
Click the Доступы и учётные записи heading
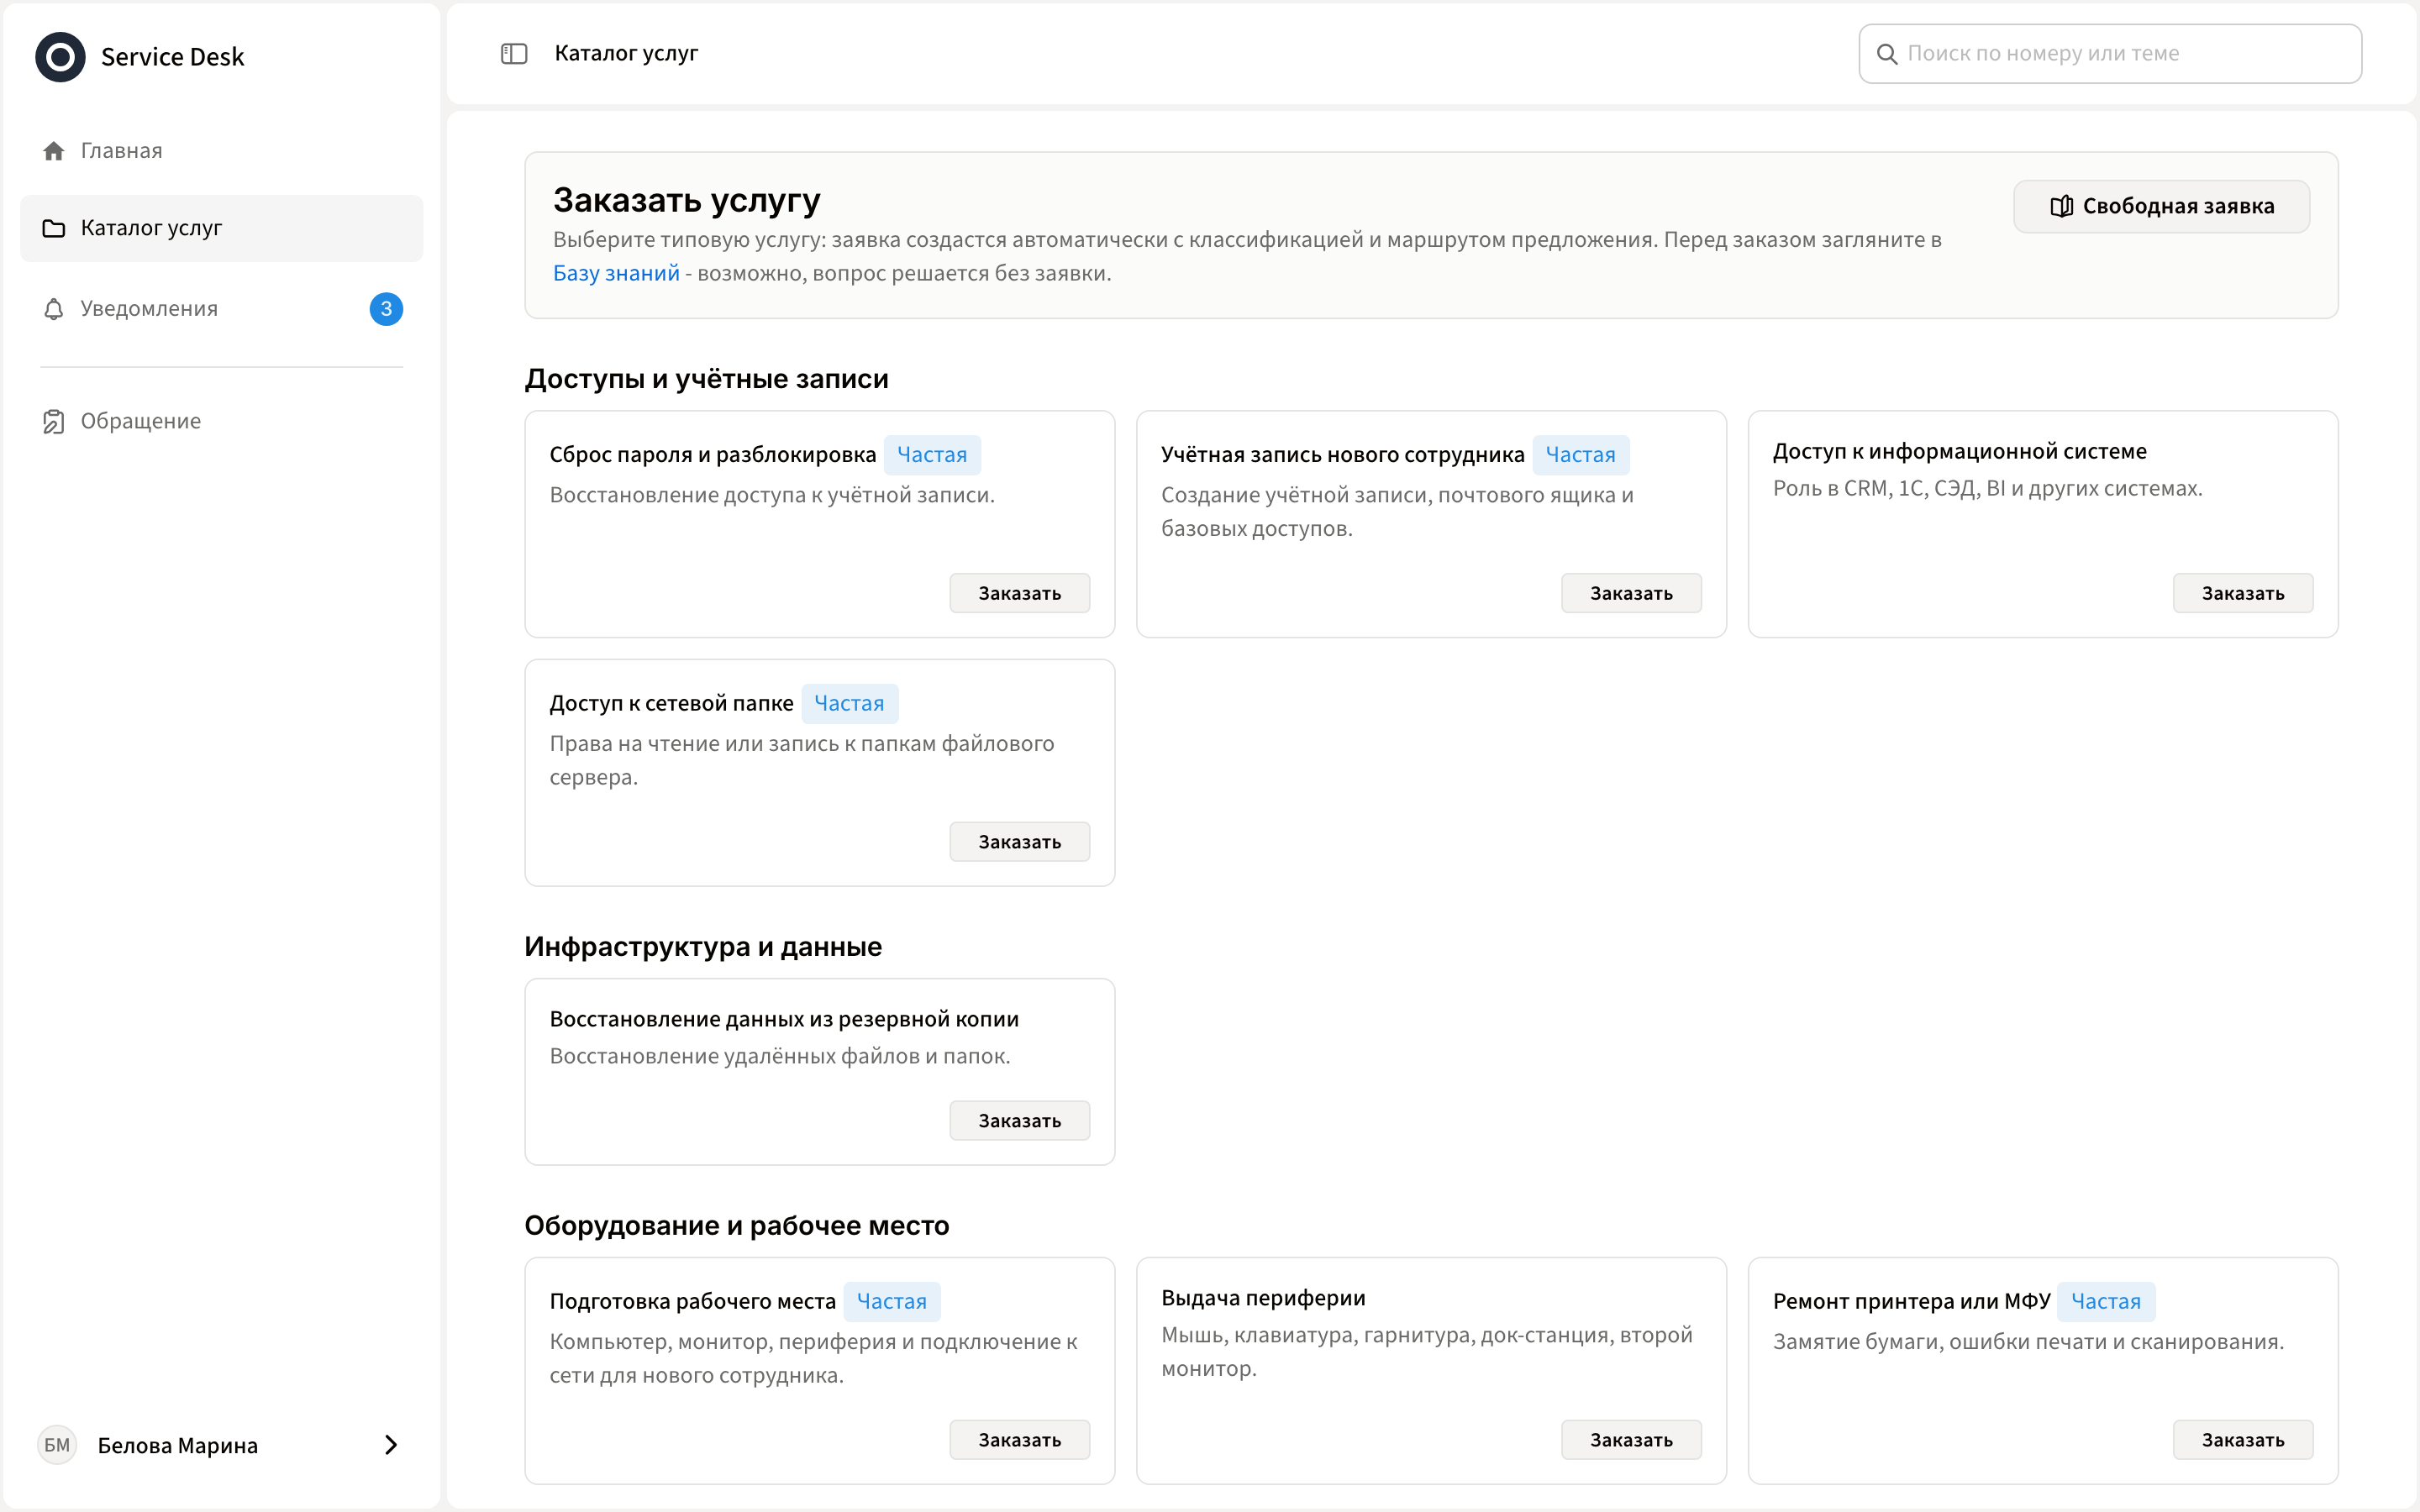click(x=706, y=379)
